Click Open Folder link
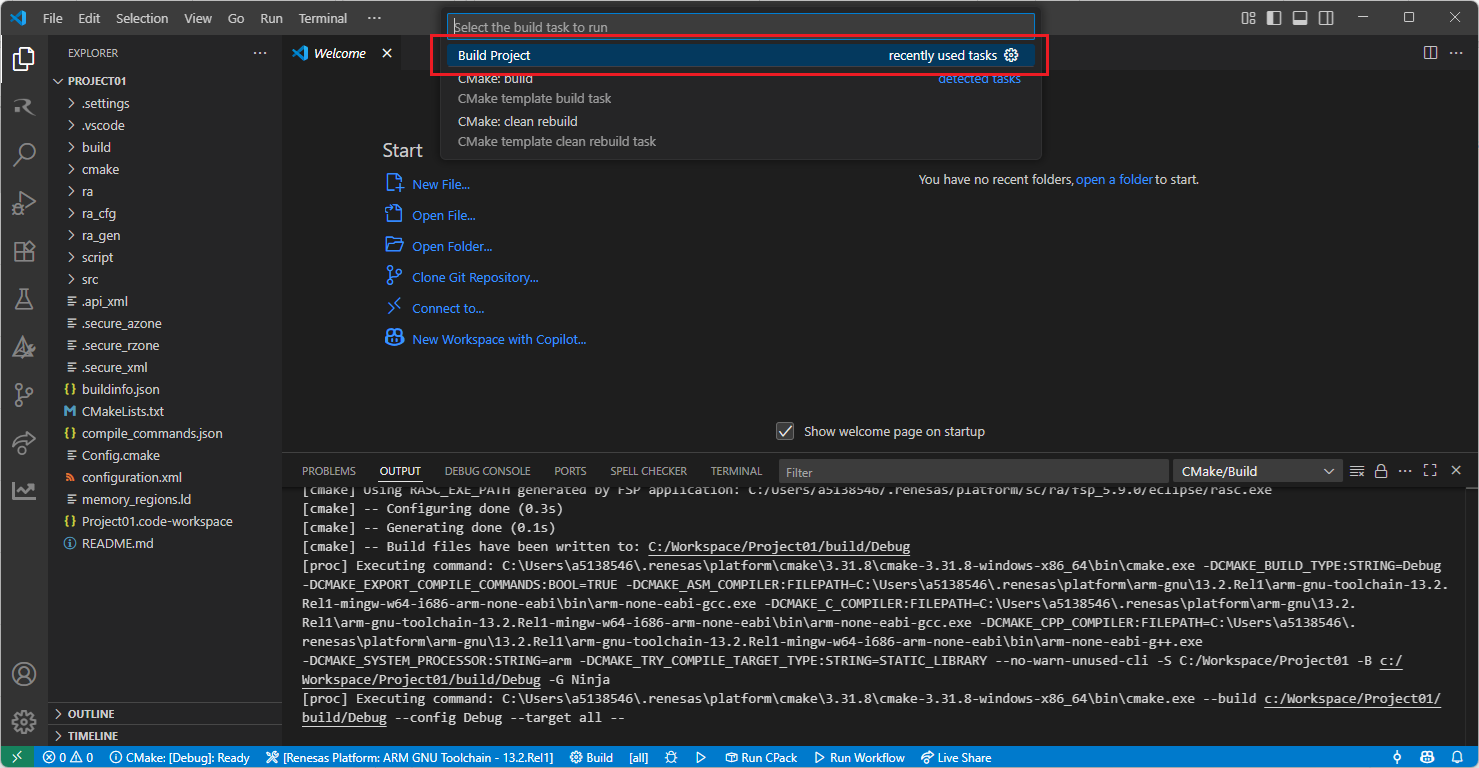Screen dimensions: 1479x768 tap(438, 246)
